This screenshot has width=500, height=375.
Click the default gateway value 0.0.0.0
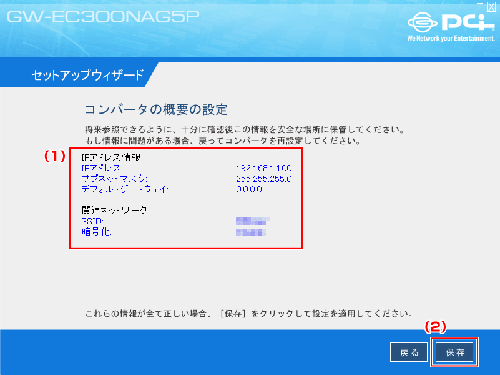249,189
